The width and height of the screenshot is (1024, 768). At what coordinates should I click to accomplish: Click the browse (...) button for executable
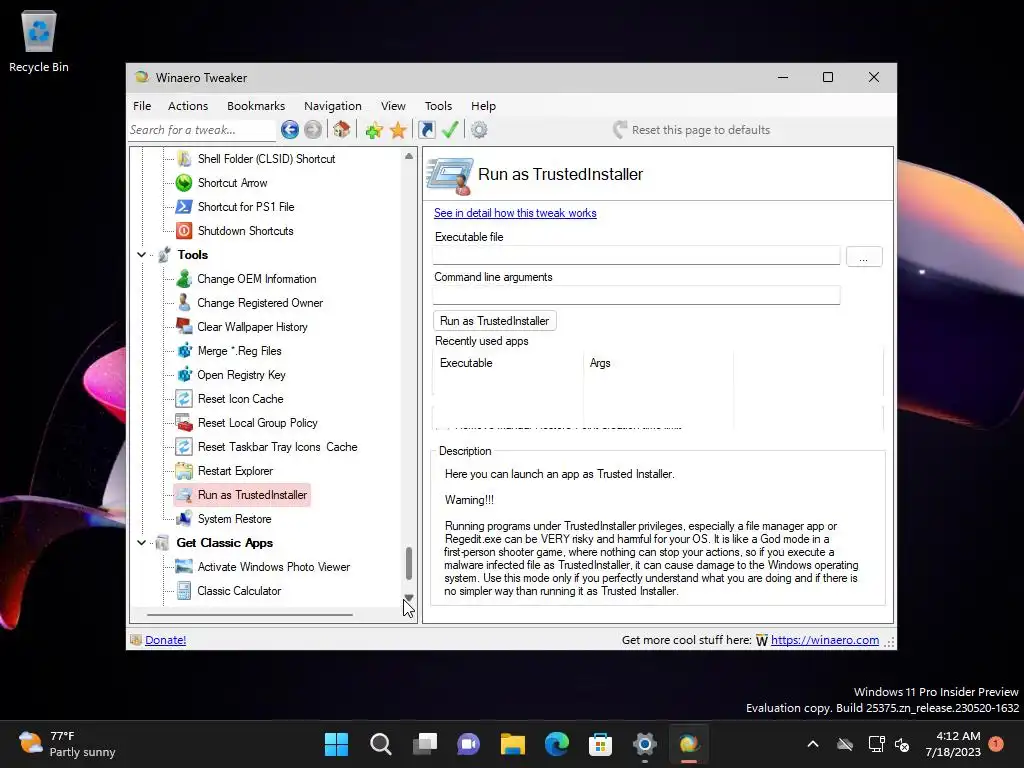863,257
